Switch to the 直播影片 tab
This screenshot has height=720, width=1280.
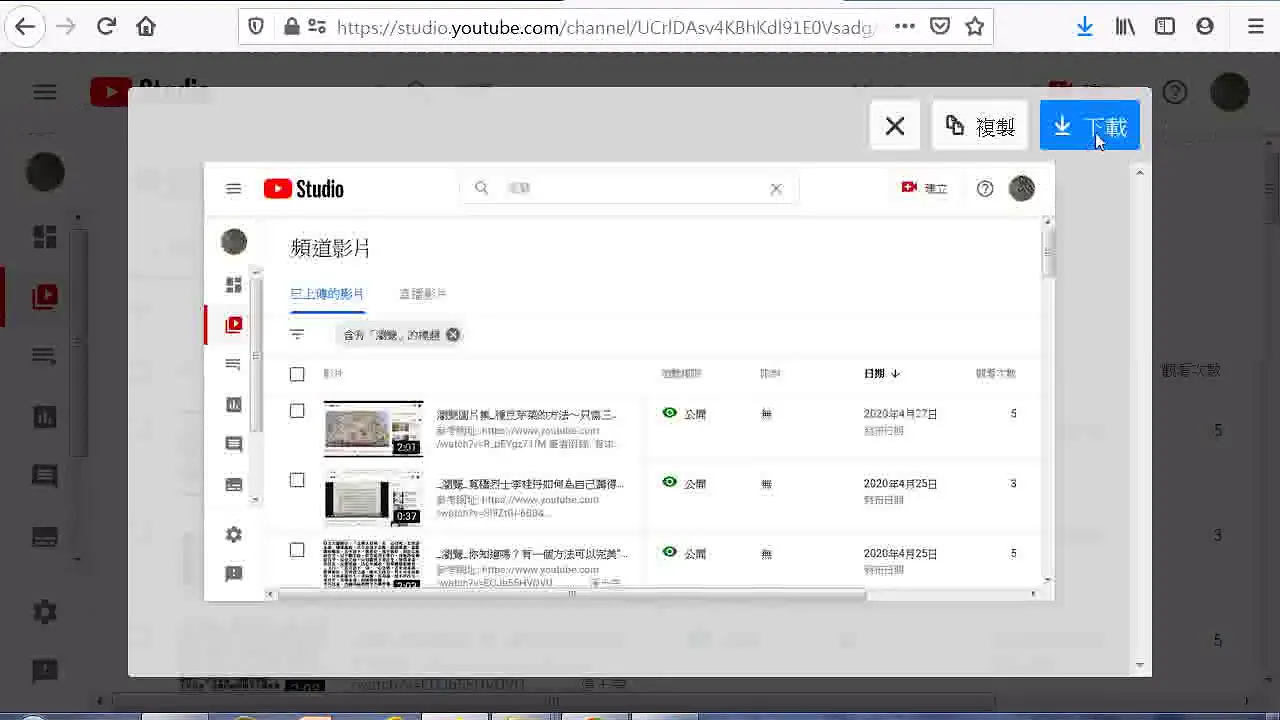(422, 293)
